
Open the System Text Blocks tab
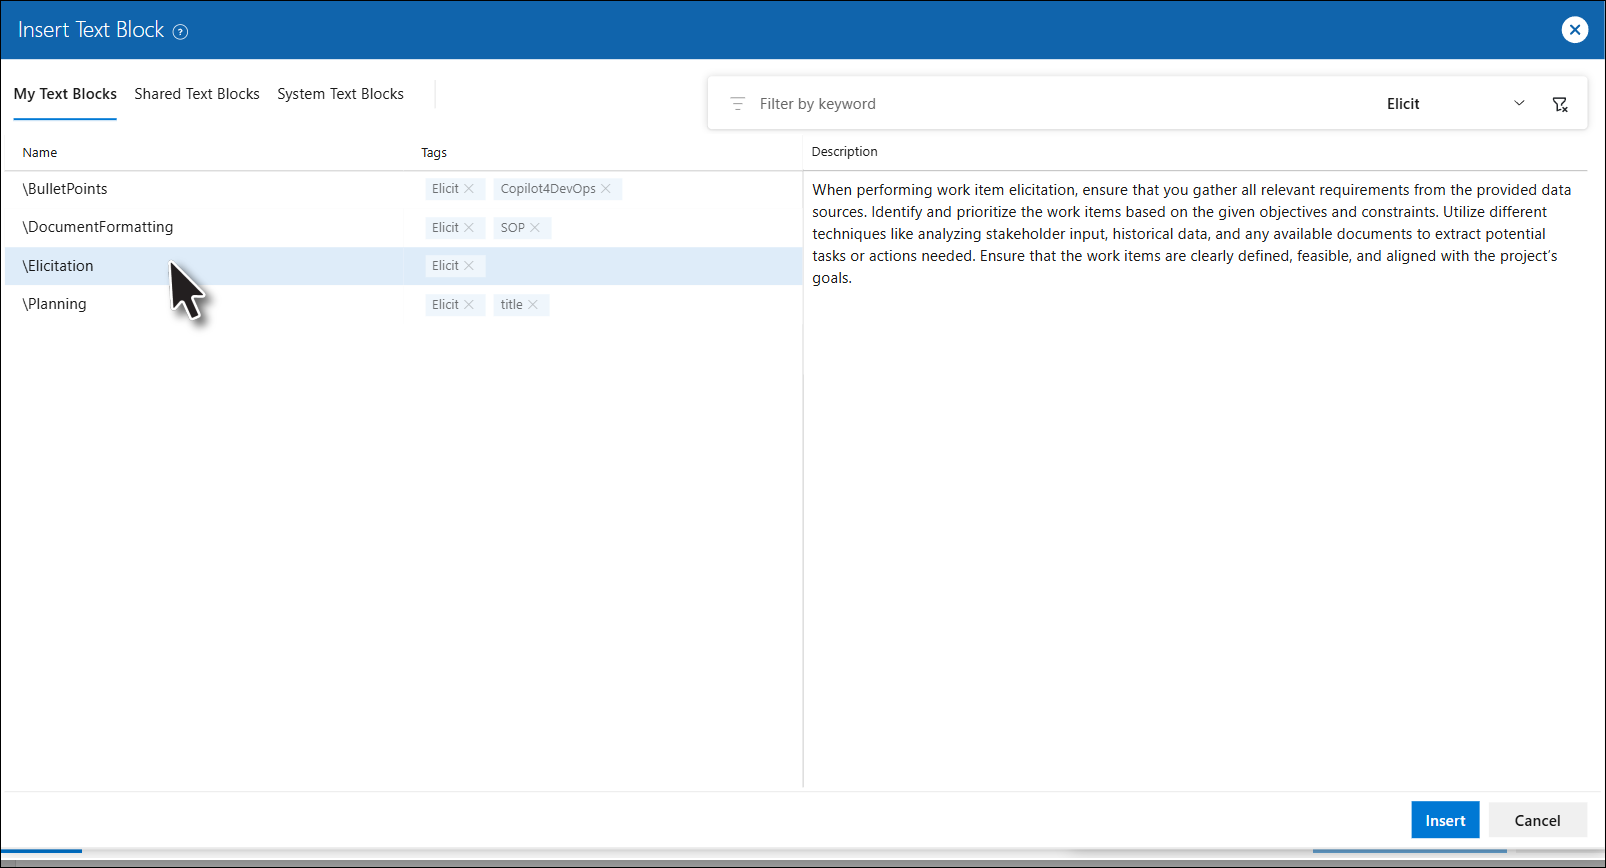pos(340,94)
